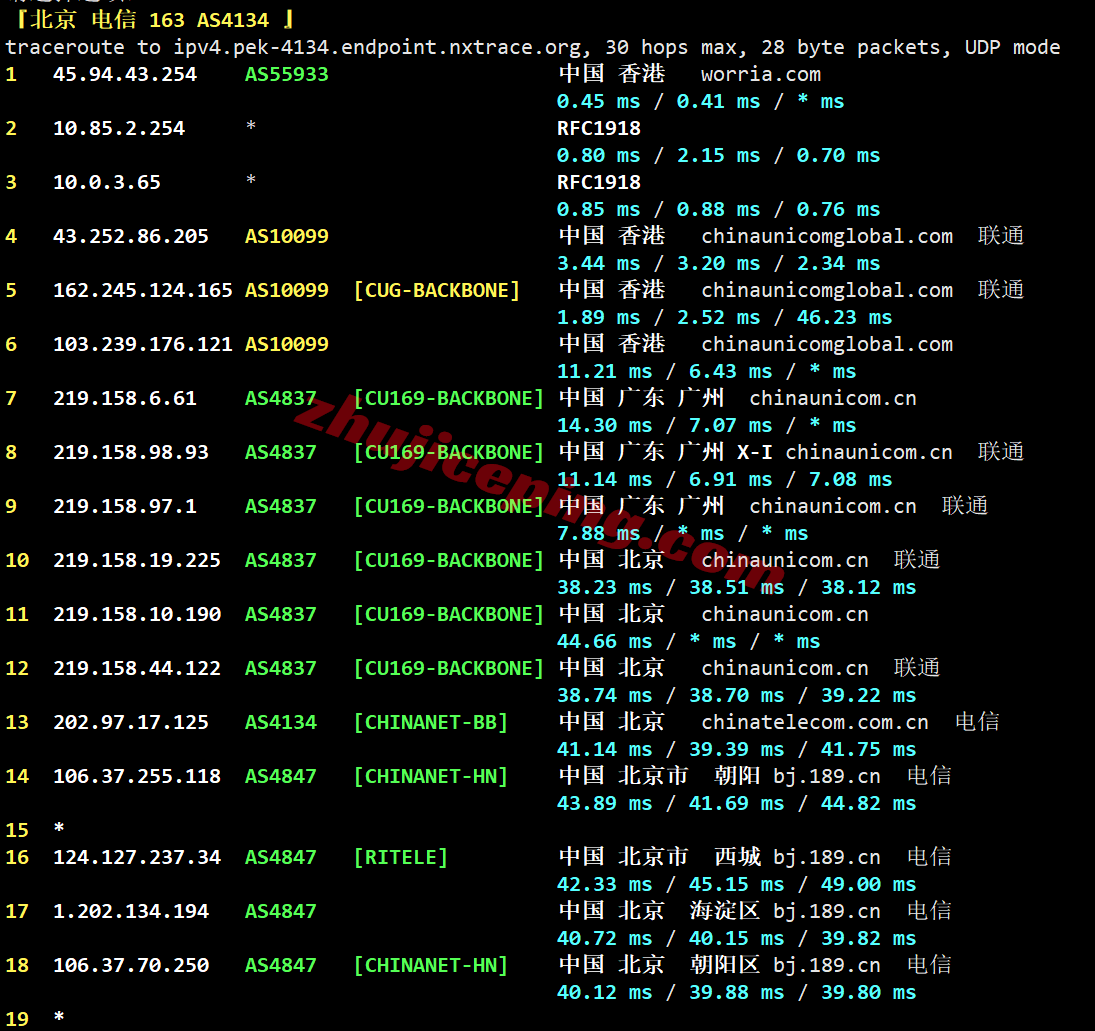Select the 49.00 ms latency value
Viewport: 1095px width, 1031px height.
coord(868,884)
